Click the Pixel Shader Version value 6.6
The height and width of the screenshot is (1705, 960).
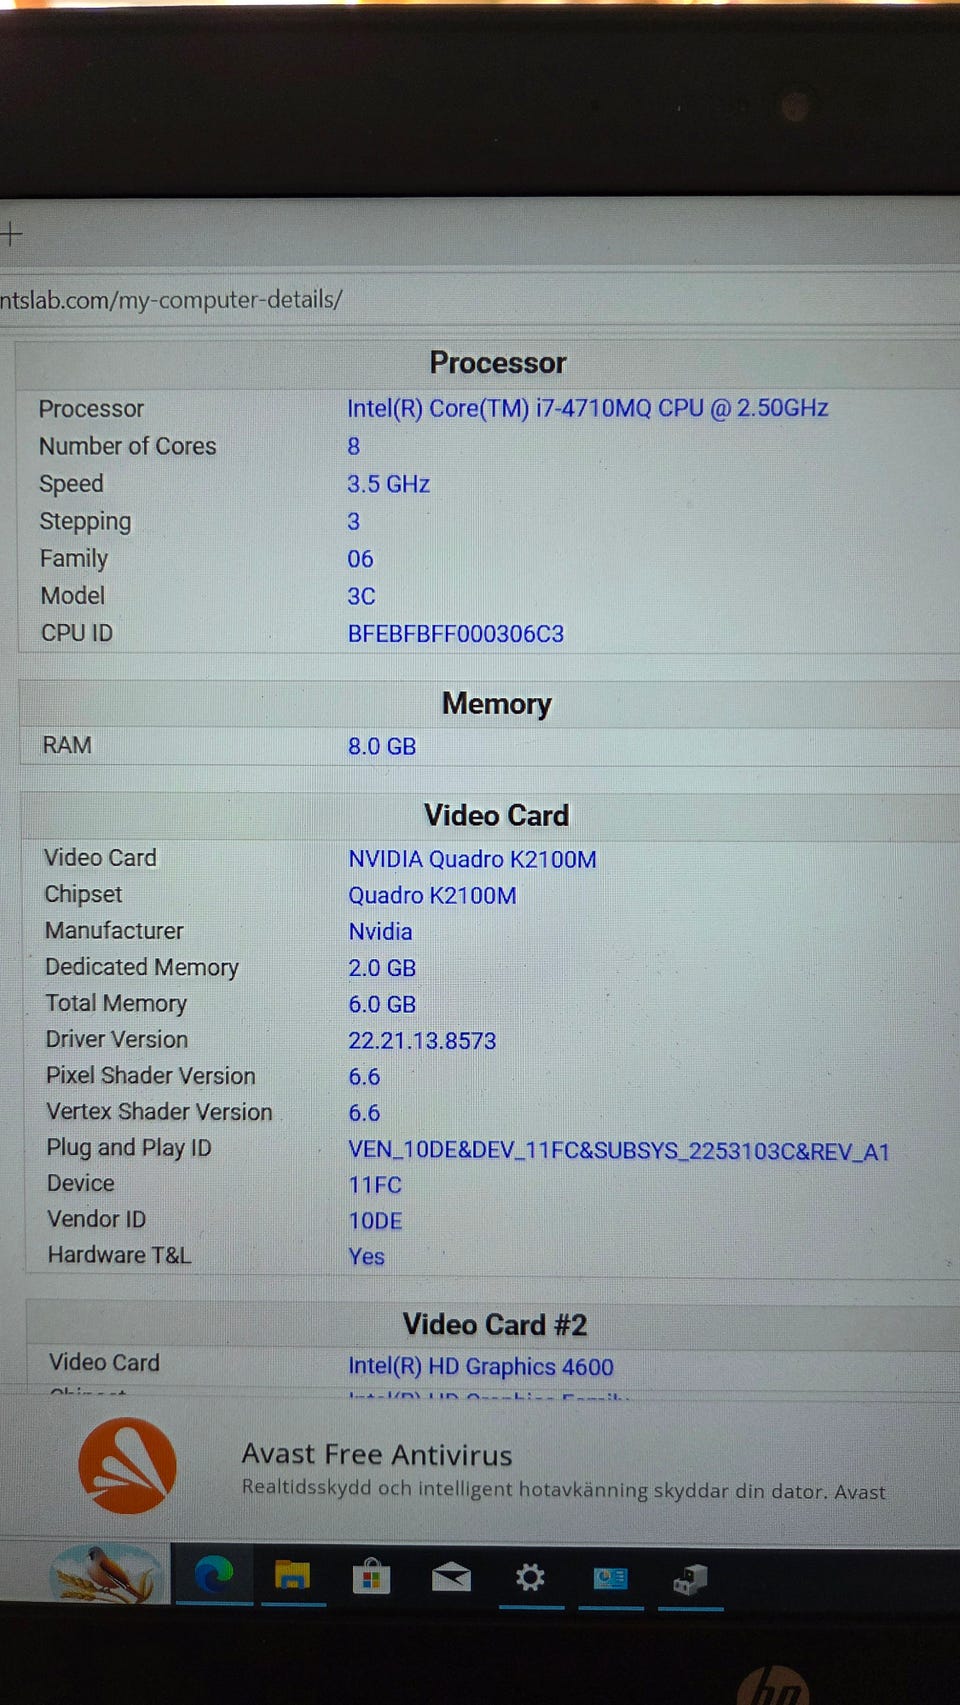pos(364,1077)
